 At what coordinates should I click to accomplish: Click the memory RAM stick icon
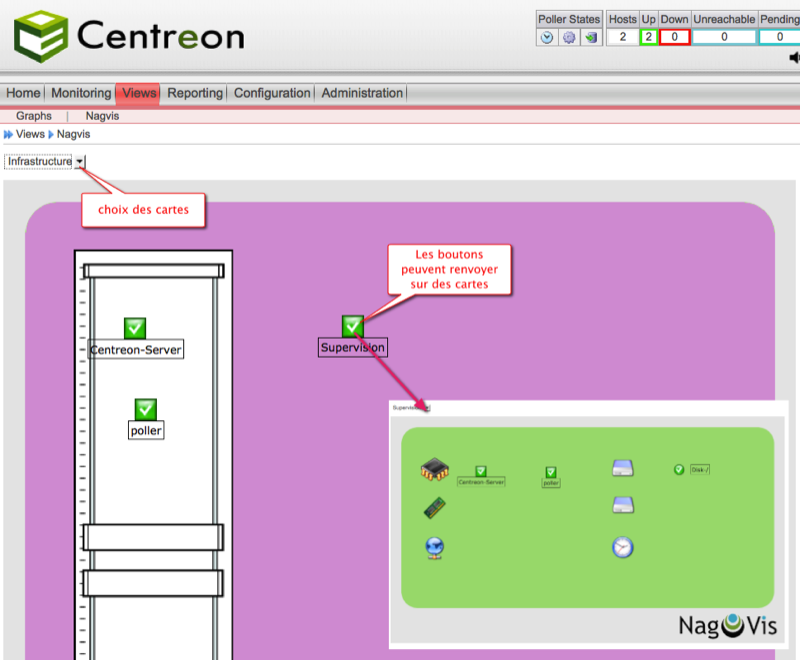(x=435, y=508)
